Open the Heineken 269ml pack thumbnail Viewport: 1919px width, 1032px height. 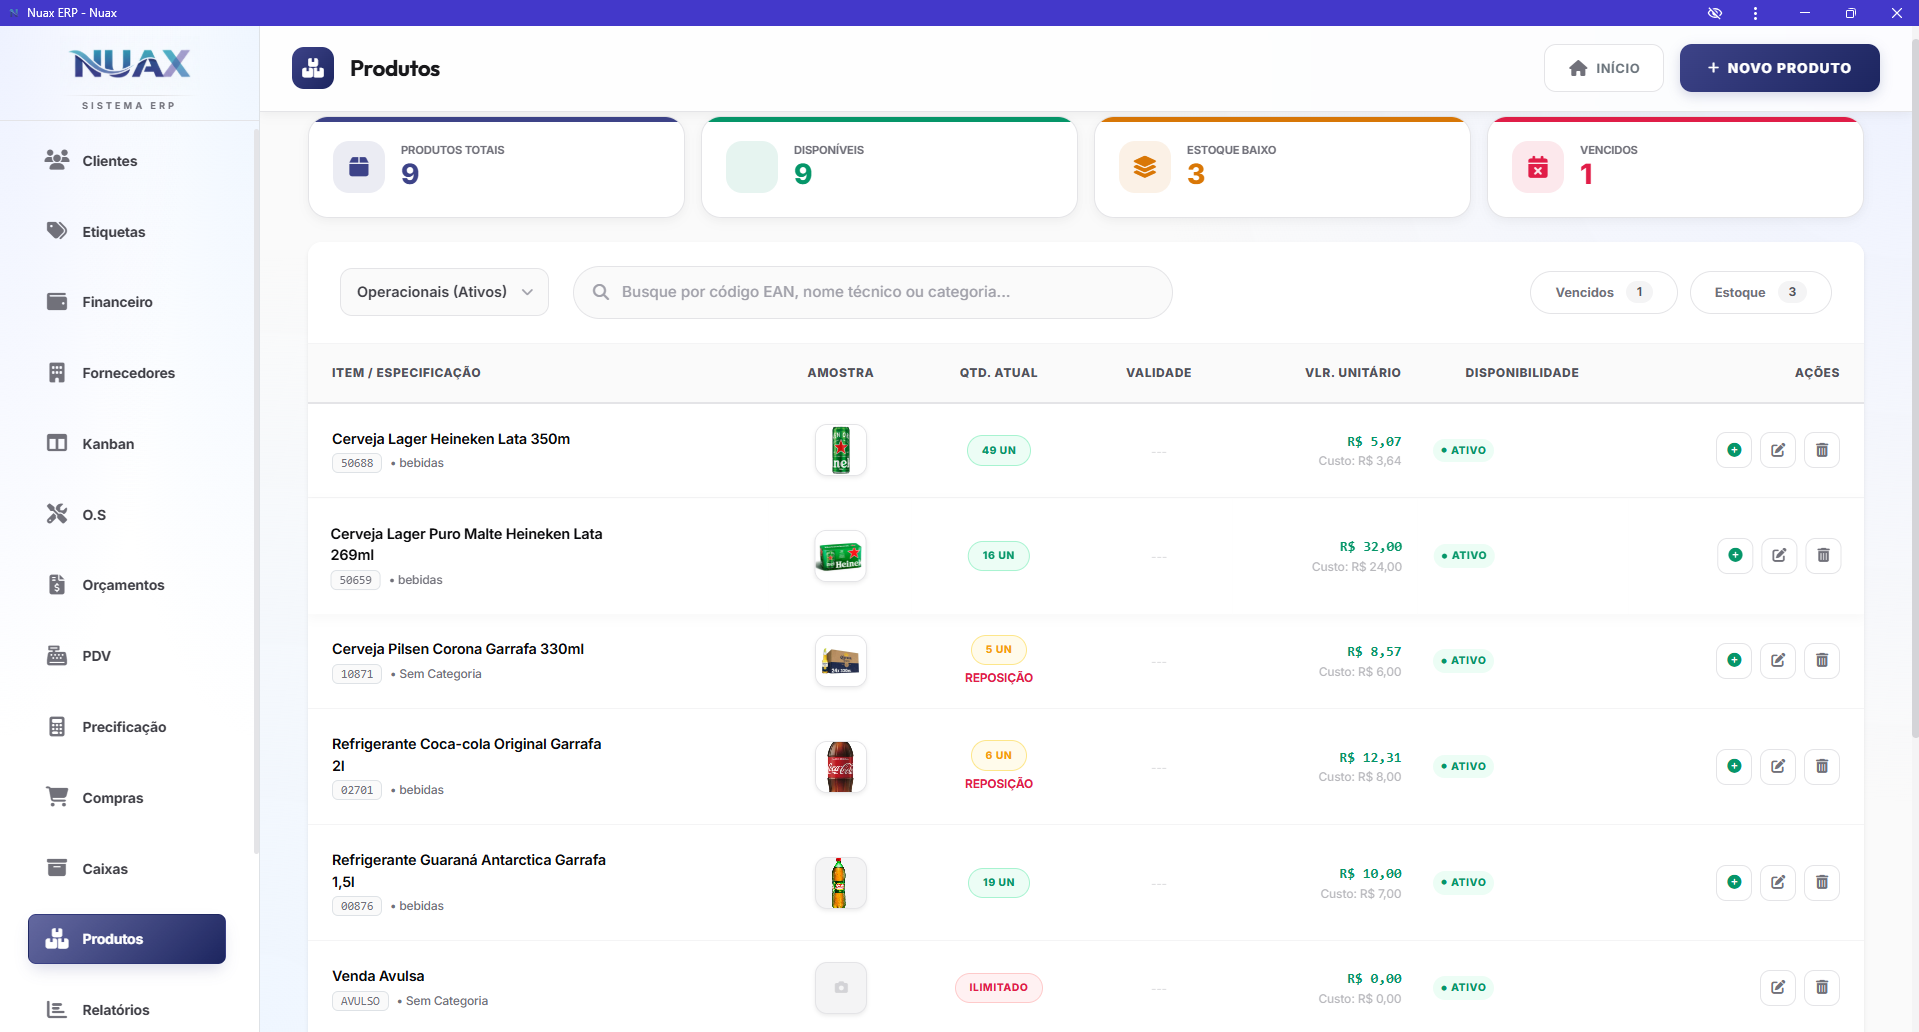click(x=841, y=556)
